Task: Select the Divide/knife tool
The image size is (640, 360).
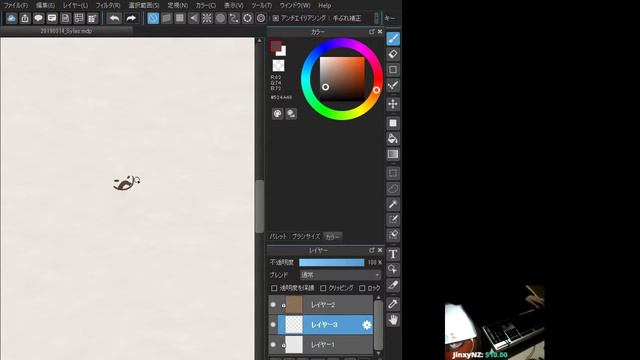Action: 393,285
